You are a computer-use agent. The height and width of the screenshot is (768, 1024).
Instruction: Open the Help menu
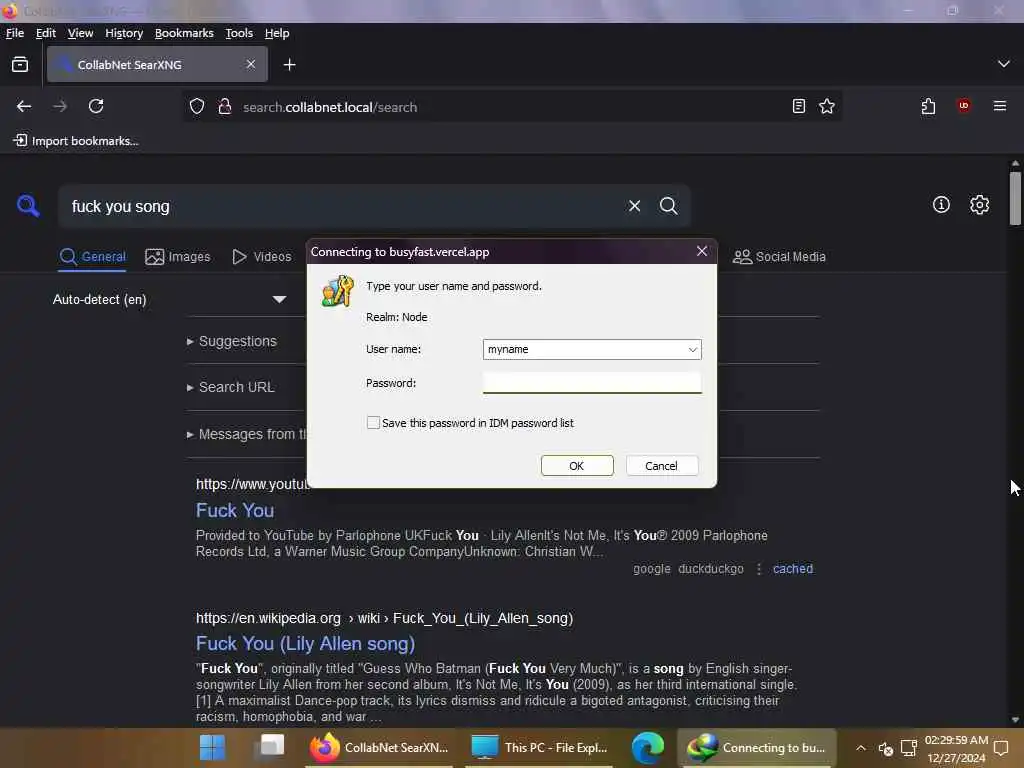coord(277,33)
